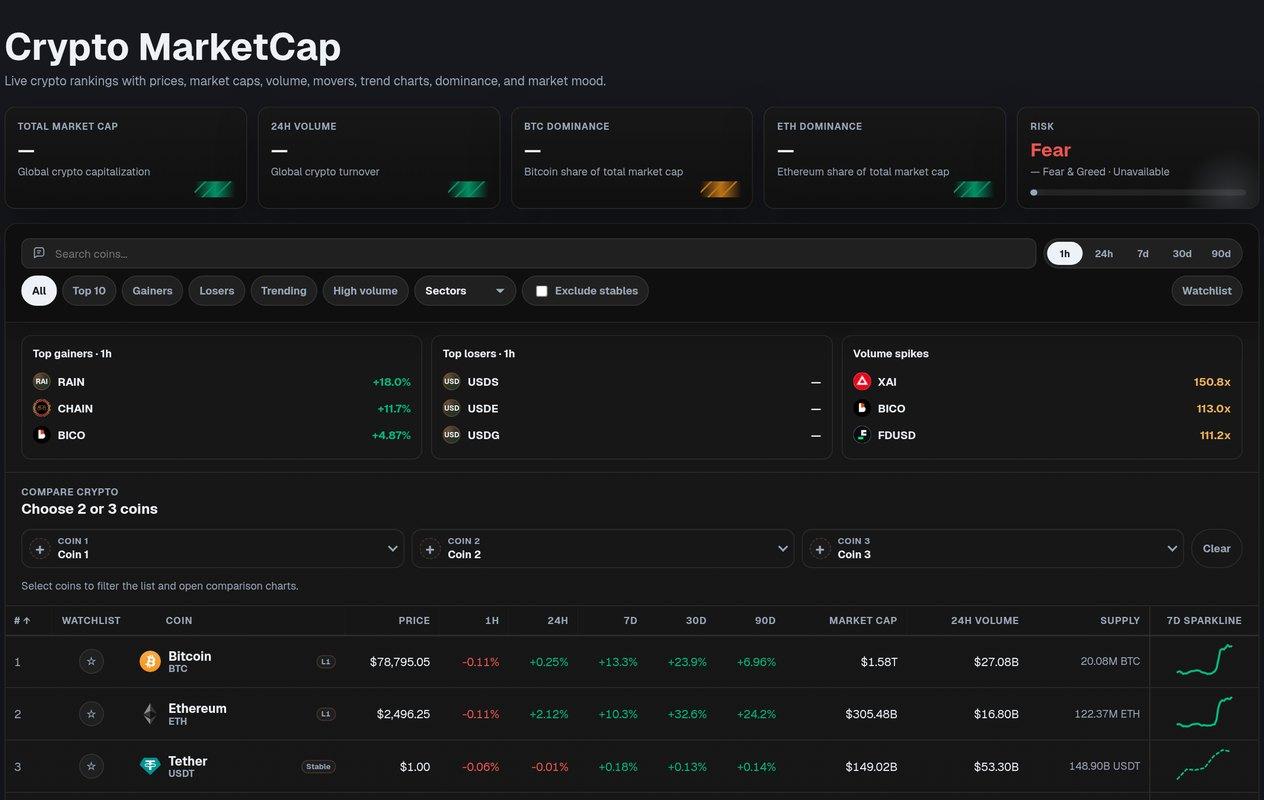Add Bitcoin to watchlist with star

point(91,662)
